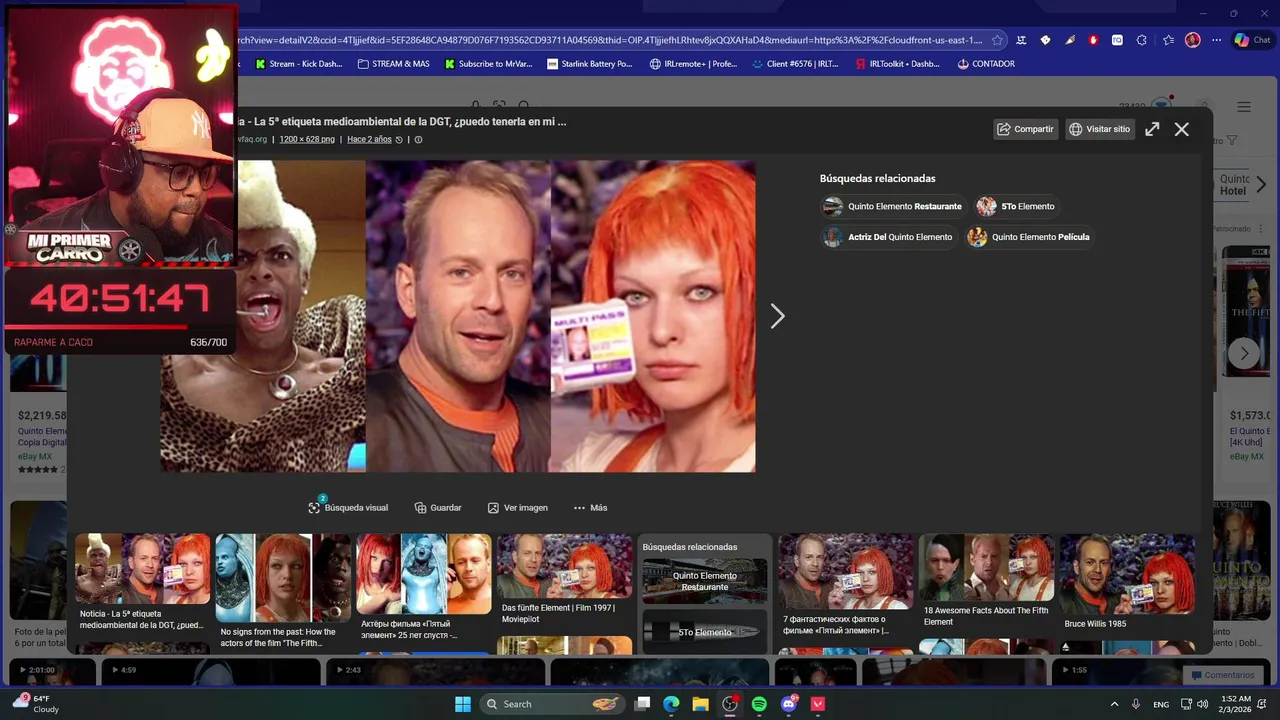Open thumbnail 18 Awesome Facts About The Fifth Element
The width and height of the screenshot is (1280, 720).
pyautogui.click(x=986, y=582)
